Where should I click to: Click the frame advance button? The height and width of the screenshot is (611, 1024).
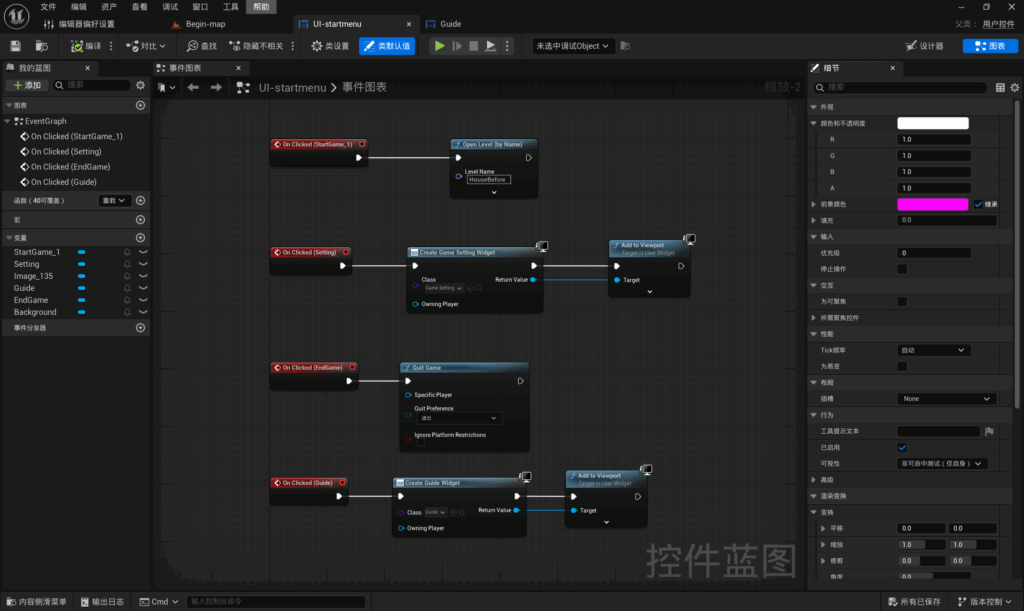coord(457,46)
